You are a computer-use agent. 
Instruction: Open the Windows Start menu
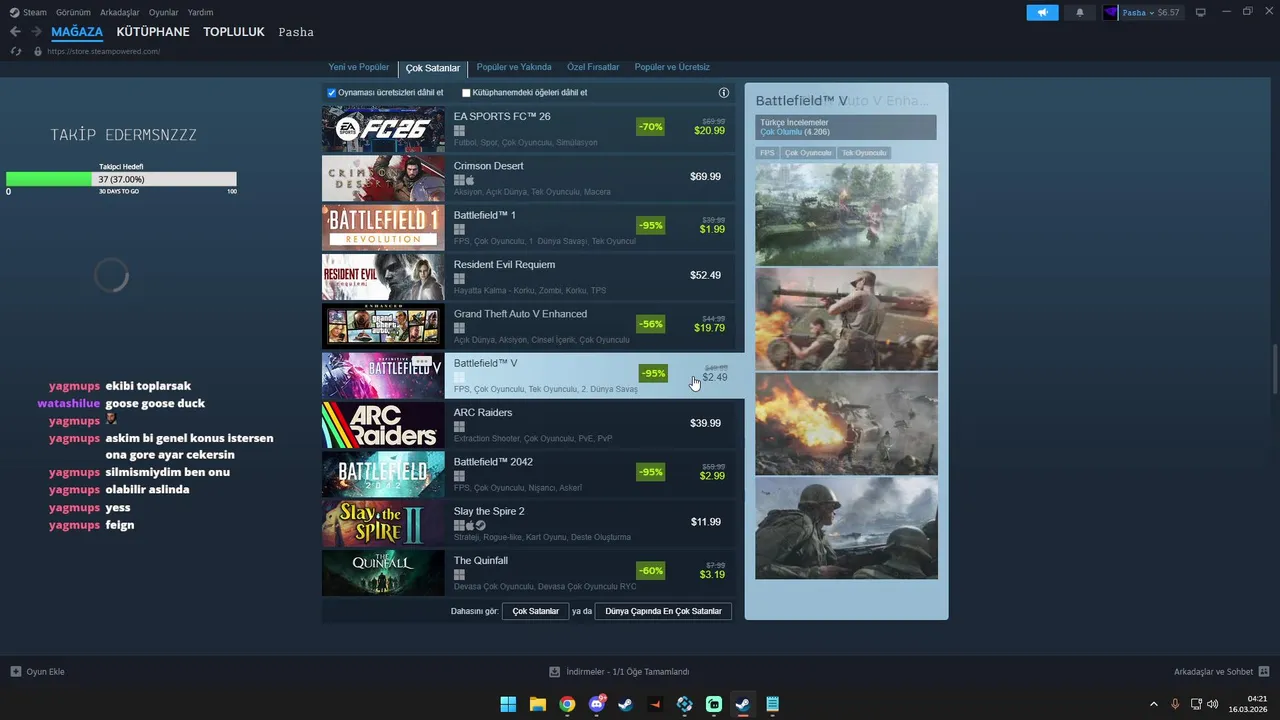(x=508, y=704)
